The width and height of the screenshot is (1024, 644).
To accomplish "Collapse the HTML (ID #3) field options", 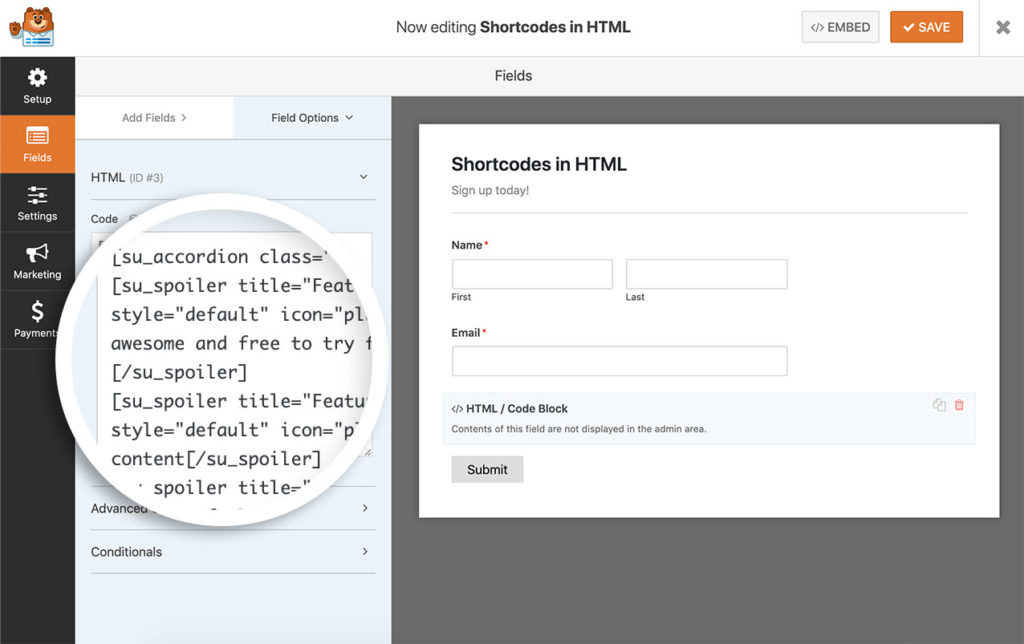I will click(x=363, y=177).
